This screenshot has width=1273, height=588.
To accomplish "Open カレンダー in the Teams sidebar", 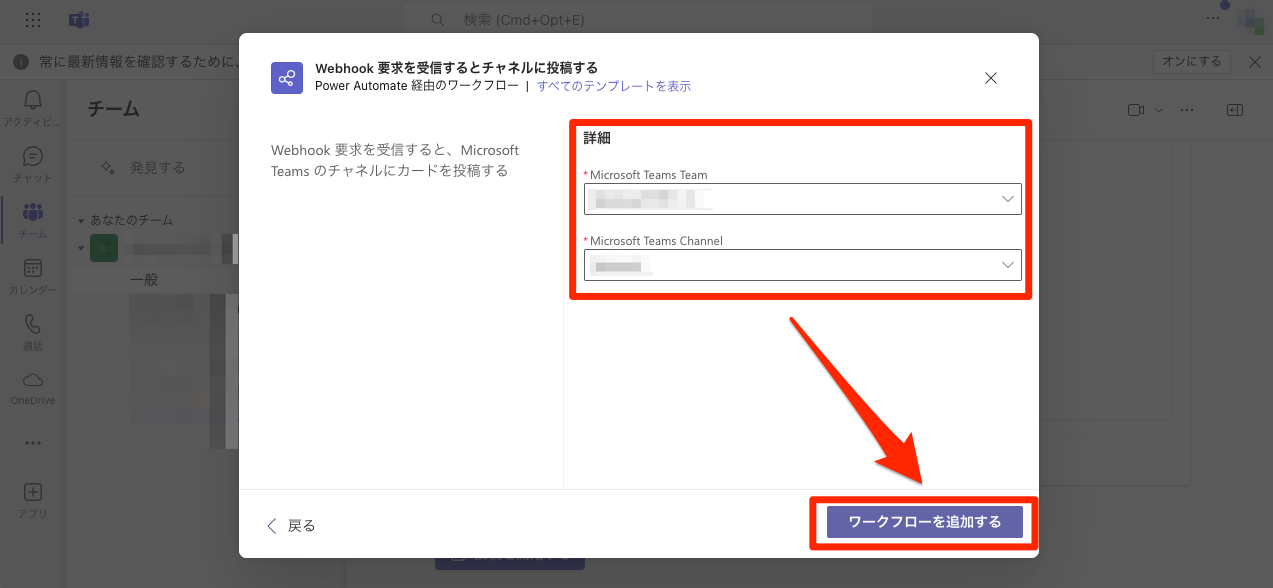I will (33, 276).
